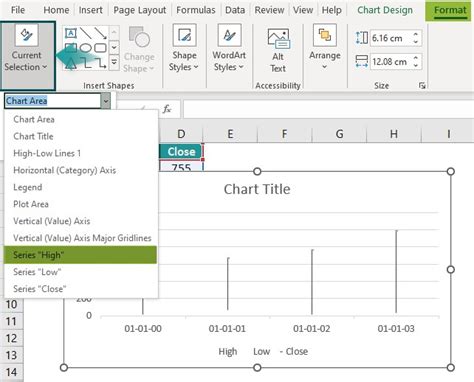Viewport: 474px width, 382px height.
Task: Select the straight Line shape
Action: click(x=86, y=33)
